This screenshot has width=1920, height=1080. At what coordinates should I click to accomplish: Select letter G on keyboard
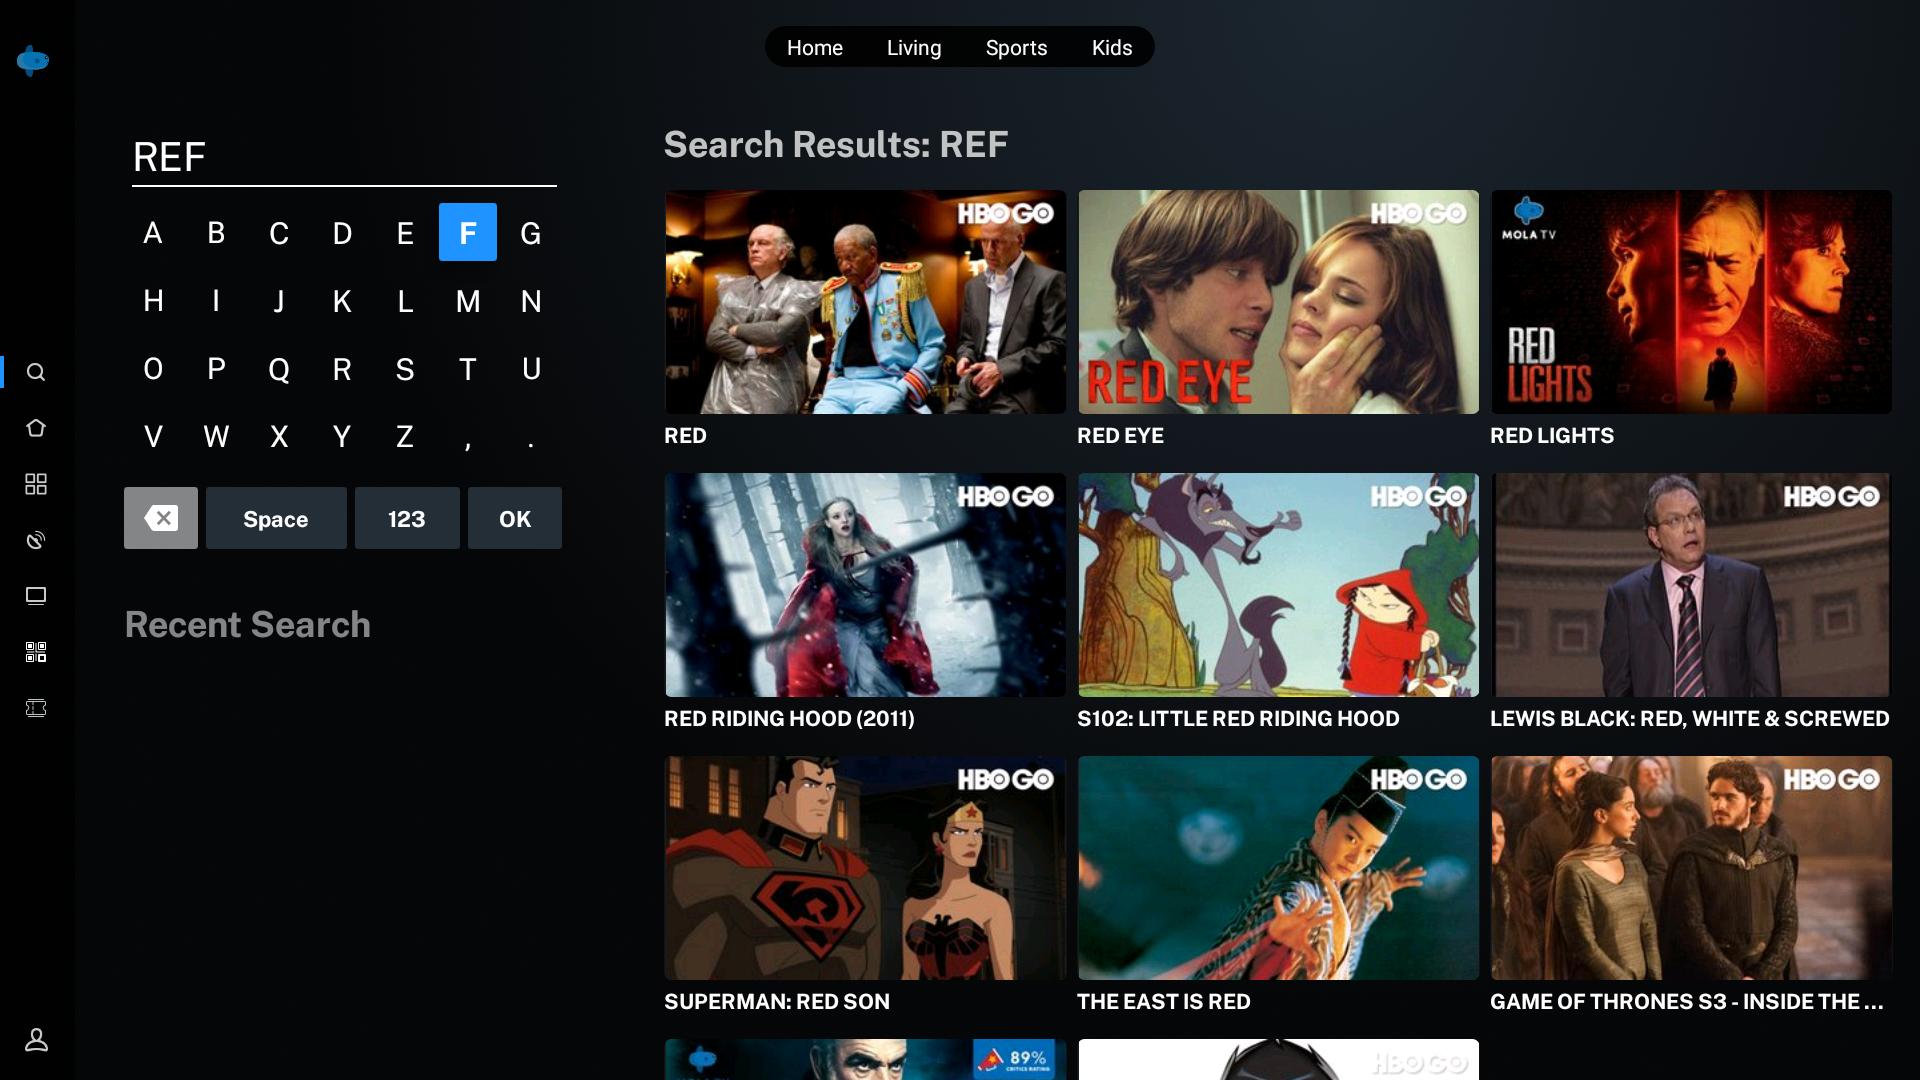click(531, 233)
